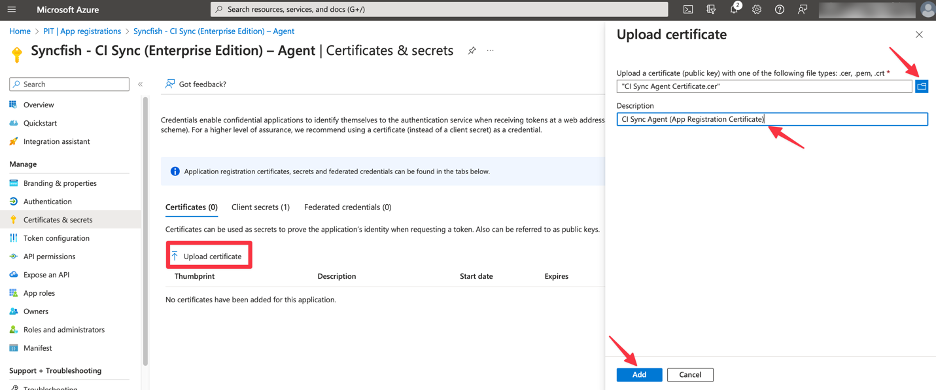Go to Home breadcrumb
The width and height of the screenshot is (936, 390).
[20, 31]
